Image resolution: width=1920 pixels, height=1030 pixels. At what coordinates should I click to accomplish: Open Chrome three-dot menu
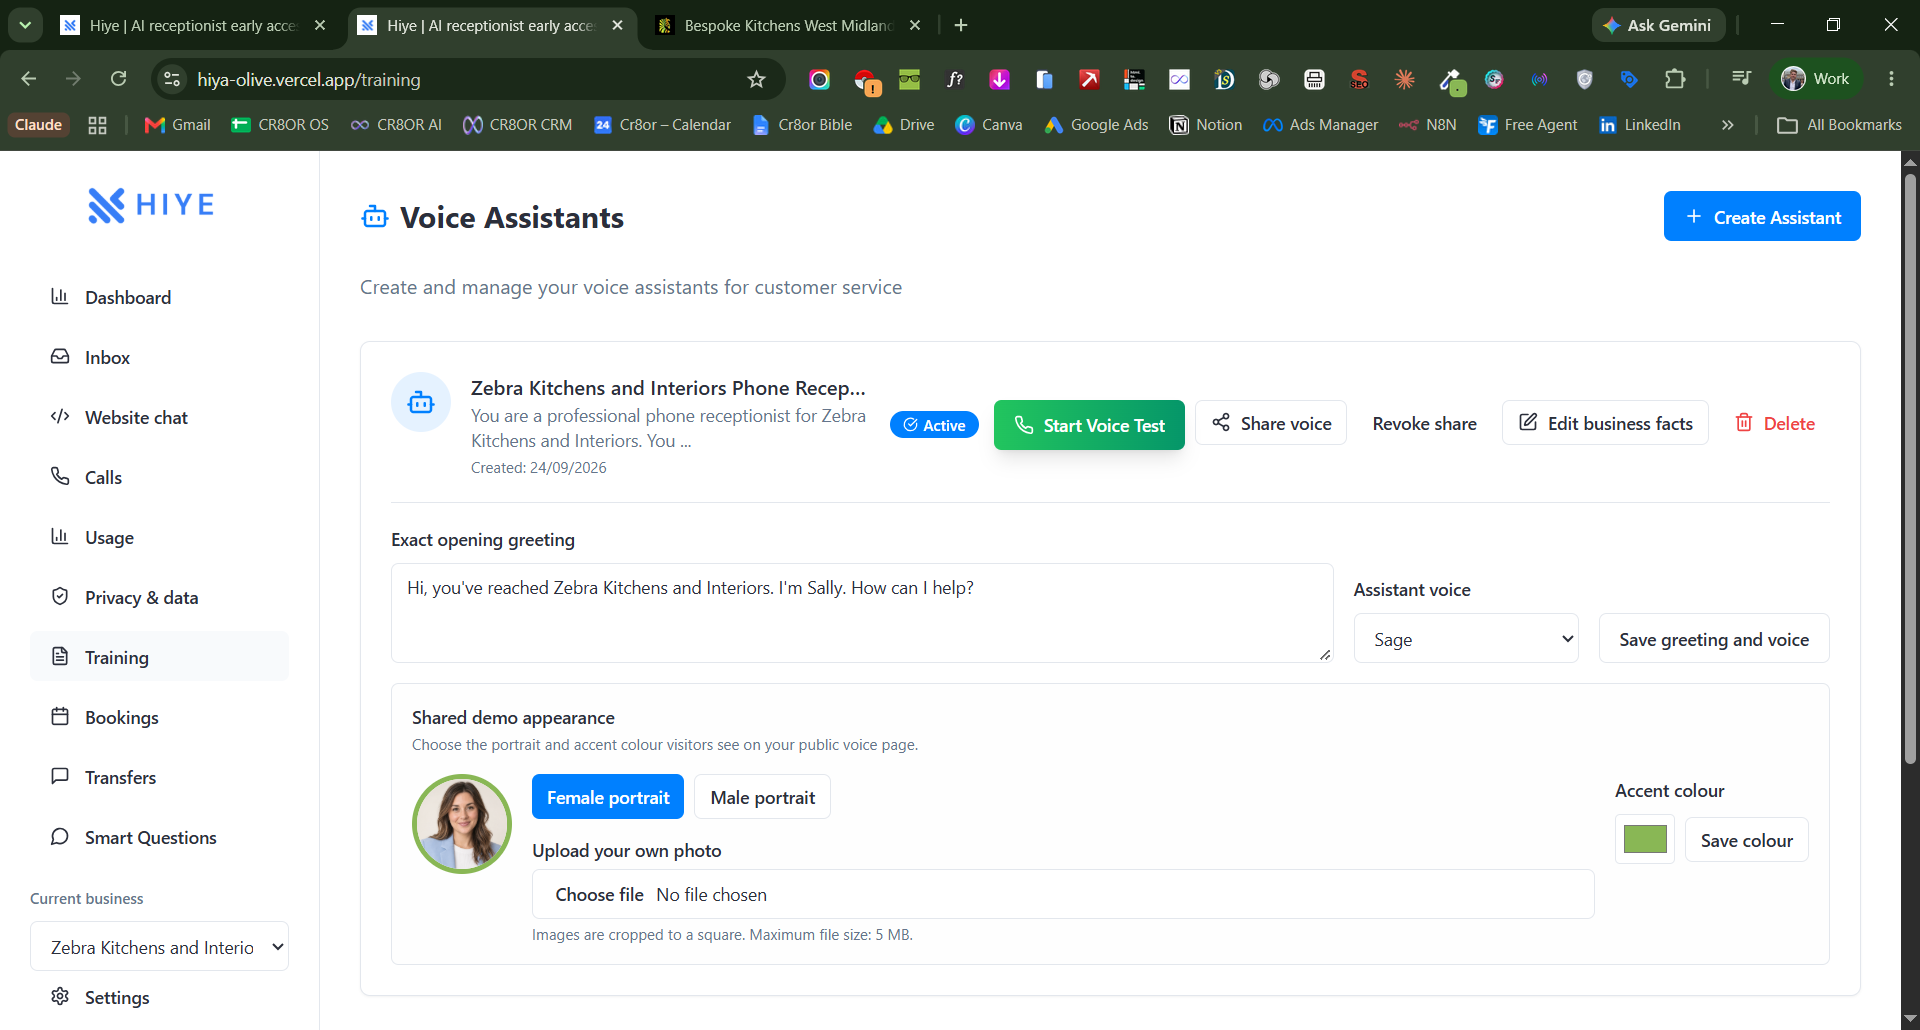coord(1891,79)
